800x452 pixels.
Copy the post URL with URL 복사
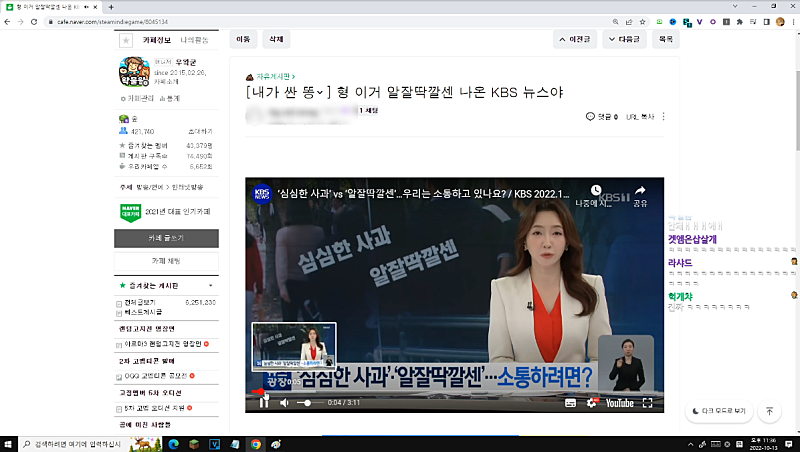(640, 117)
